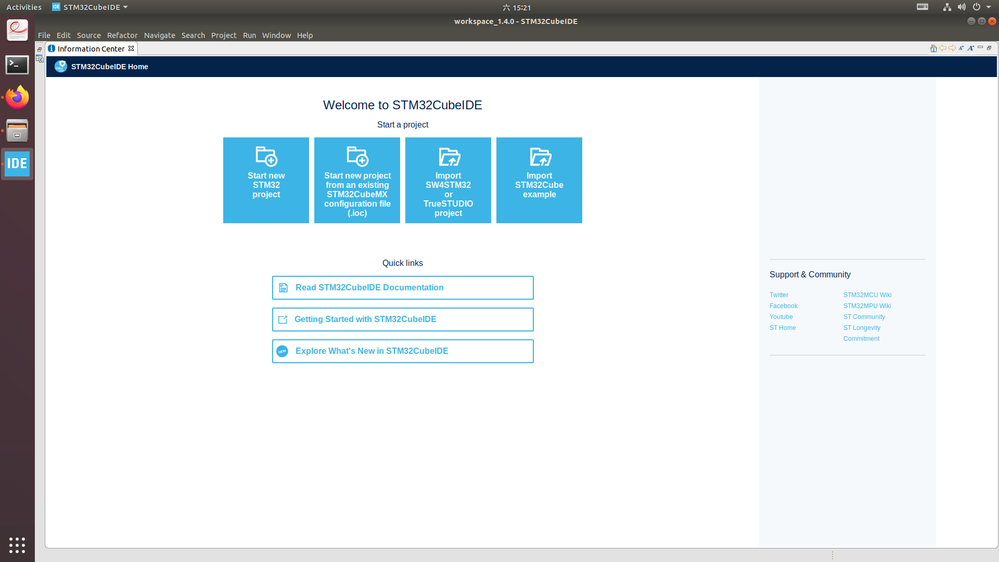The height and width of the screenshot is (562, 999).
Task: Open the STM32MCU Wiki link
Action: [867, 295]
